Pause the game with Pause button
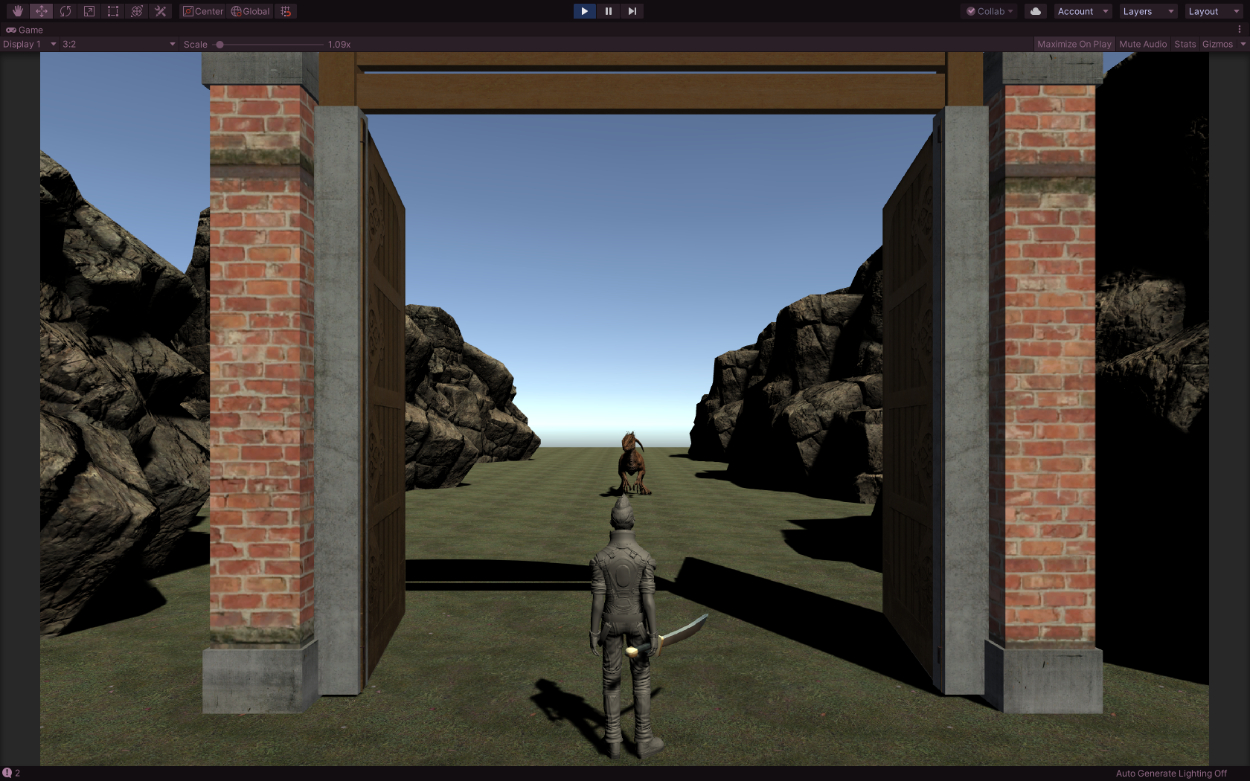Screen dimensions: 1250x781 point(608,11)
